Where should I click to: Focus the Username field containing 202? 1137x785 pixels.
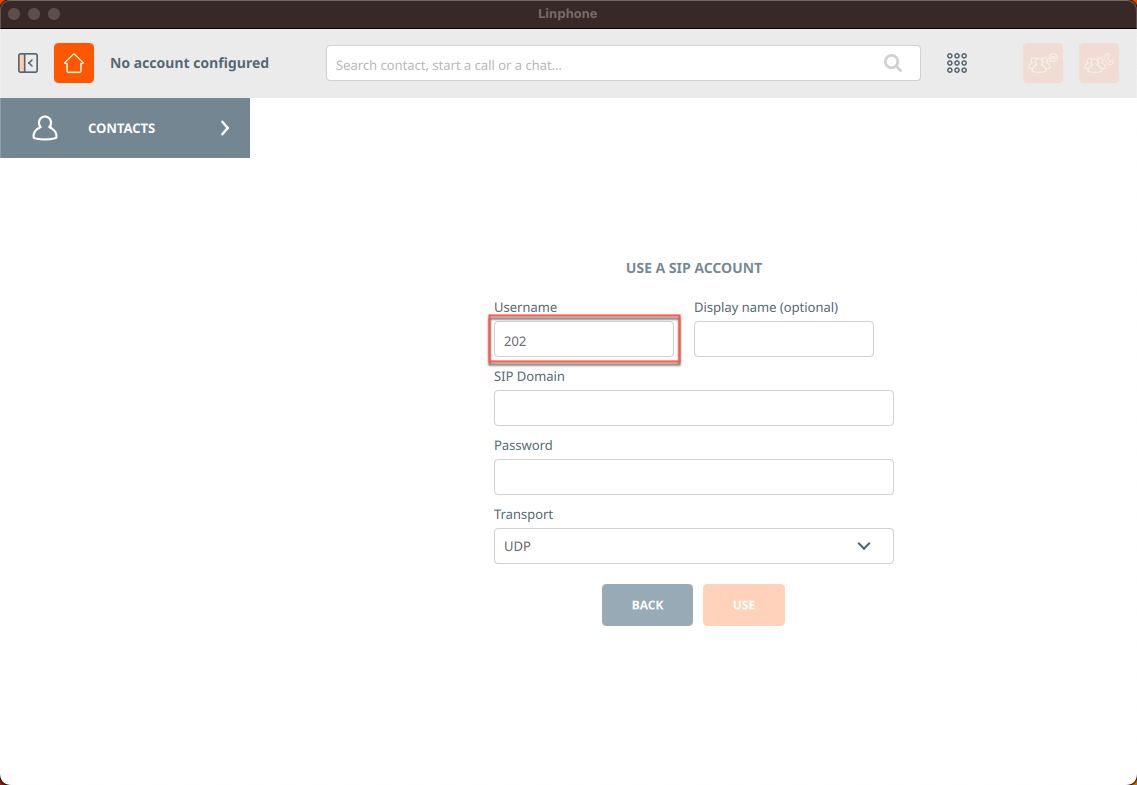click(x=584, y=340)
